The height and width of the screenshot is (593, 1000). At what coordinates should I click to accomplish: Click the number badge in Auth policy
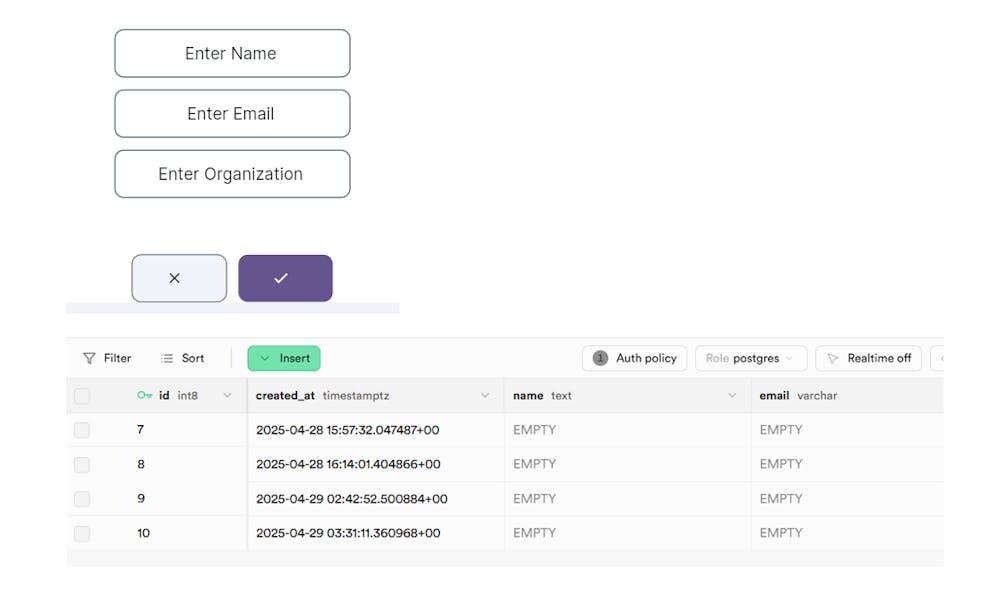click(600, 358)
